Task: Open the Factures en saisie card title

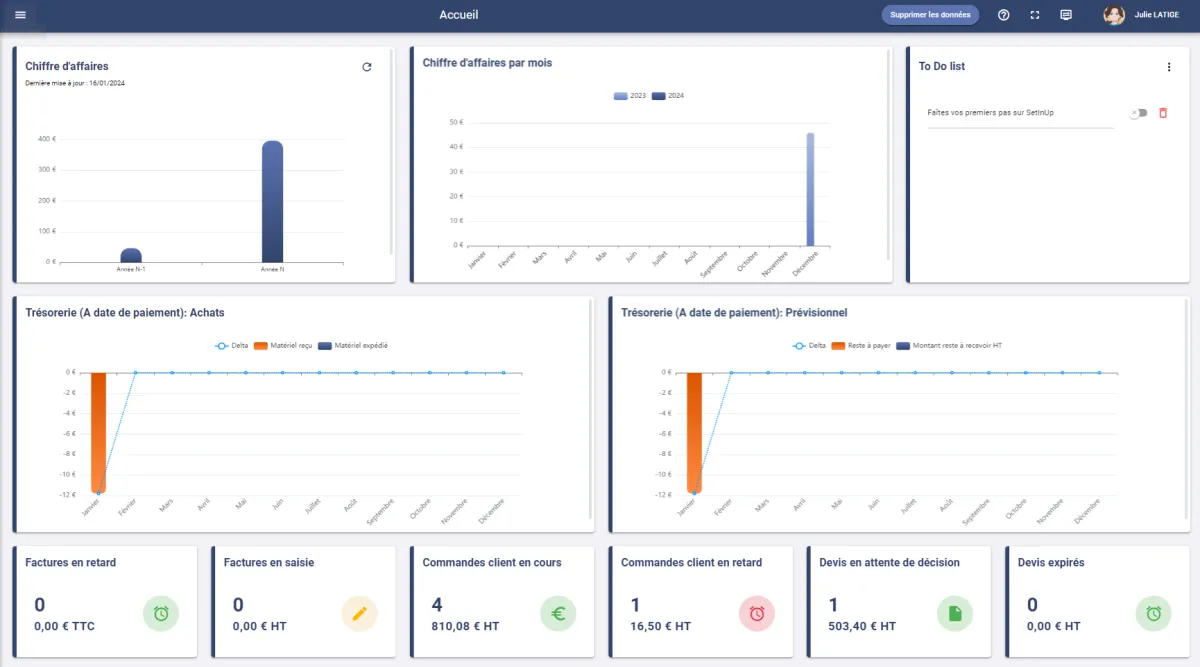Action: (x=267, y=563)
